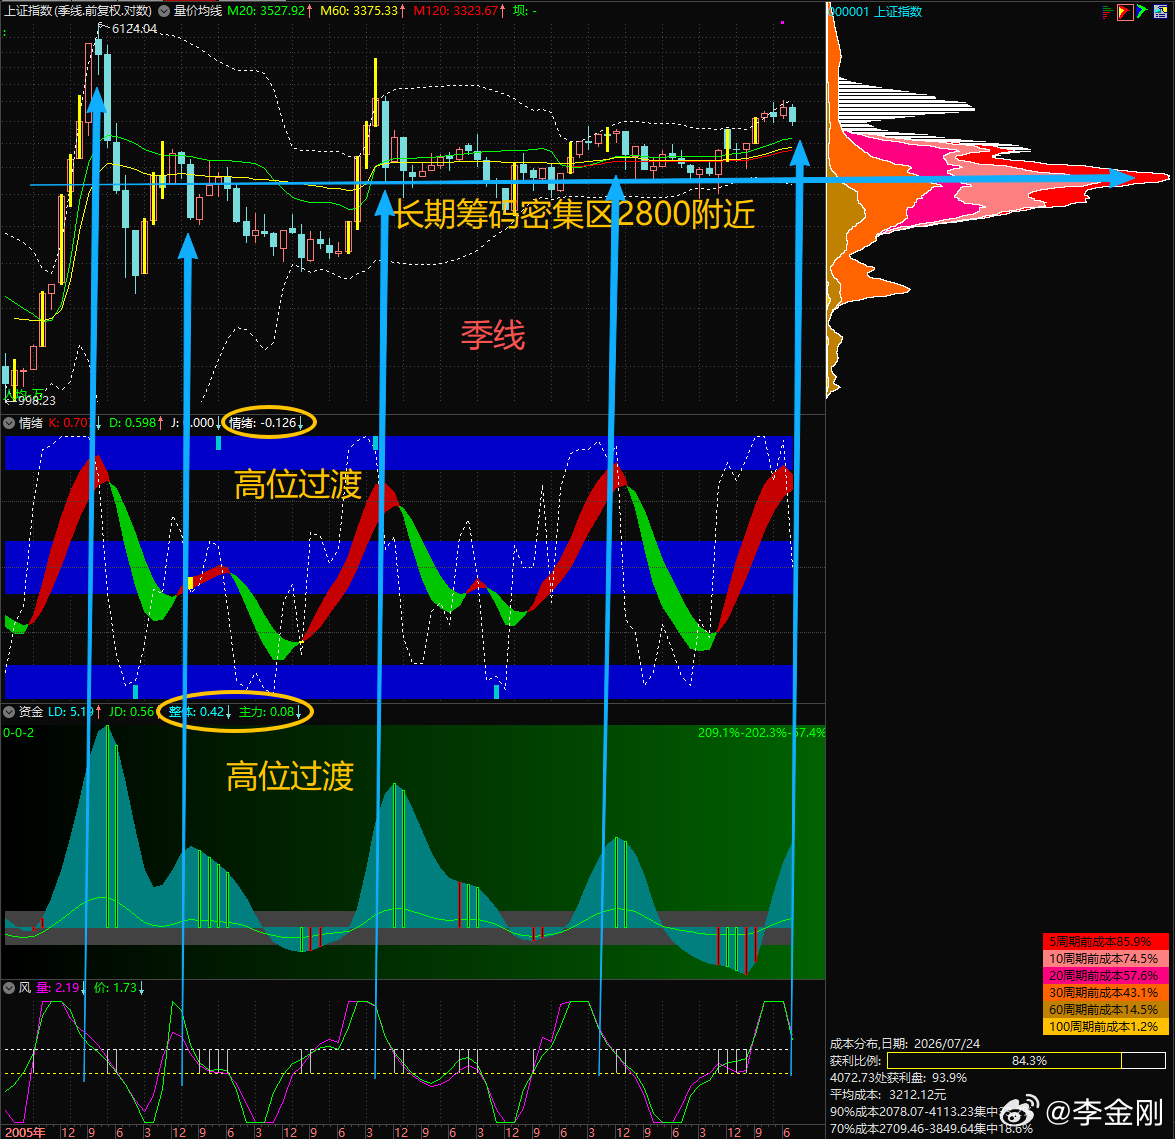Open the chip distribution settings icon
This screenshot has height=1139, width=1175.
coord(1161,11)
